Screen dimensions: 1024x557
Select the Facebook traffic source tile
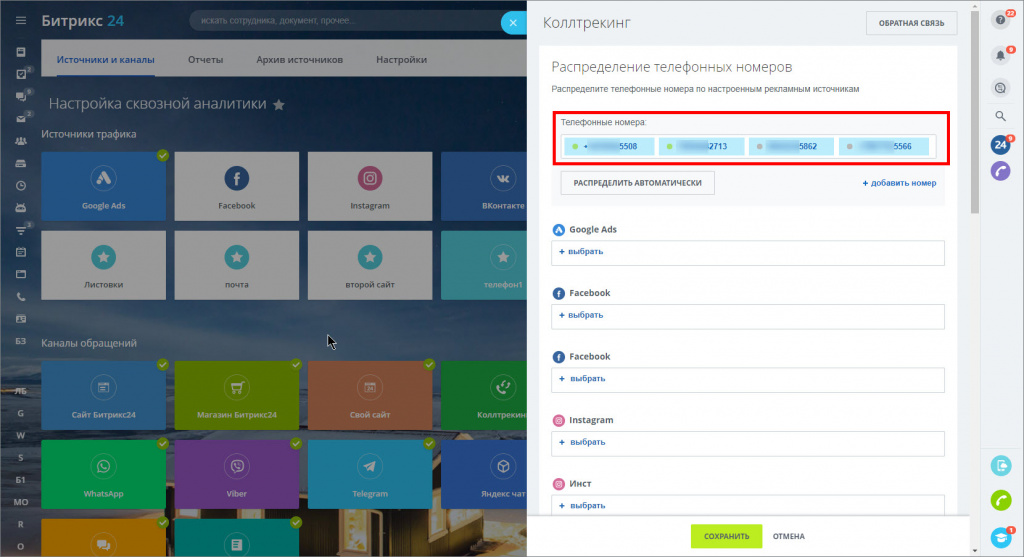click(236, 186)
